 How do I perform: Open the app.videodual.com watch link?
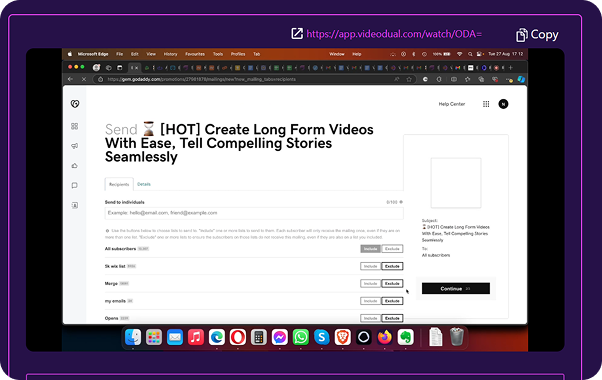point(394,34)
